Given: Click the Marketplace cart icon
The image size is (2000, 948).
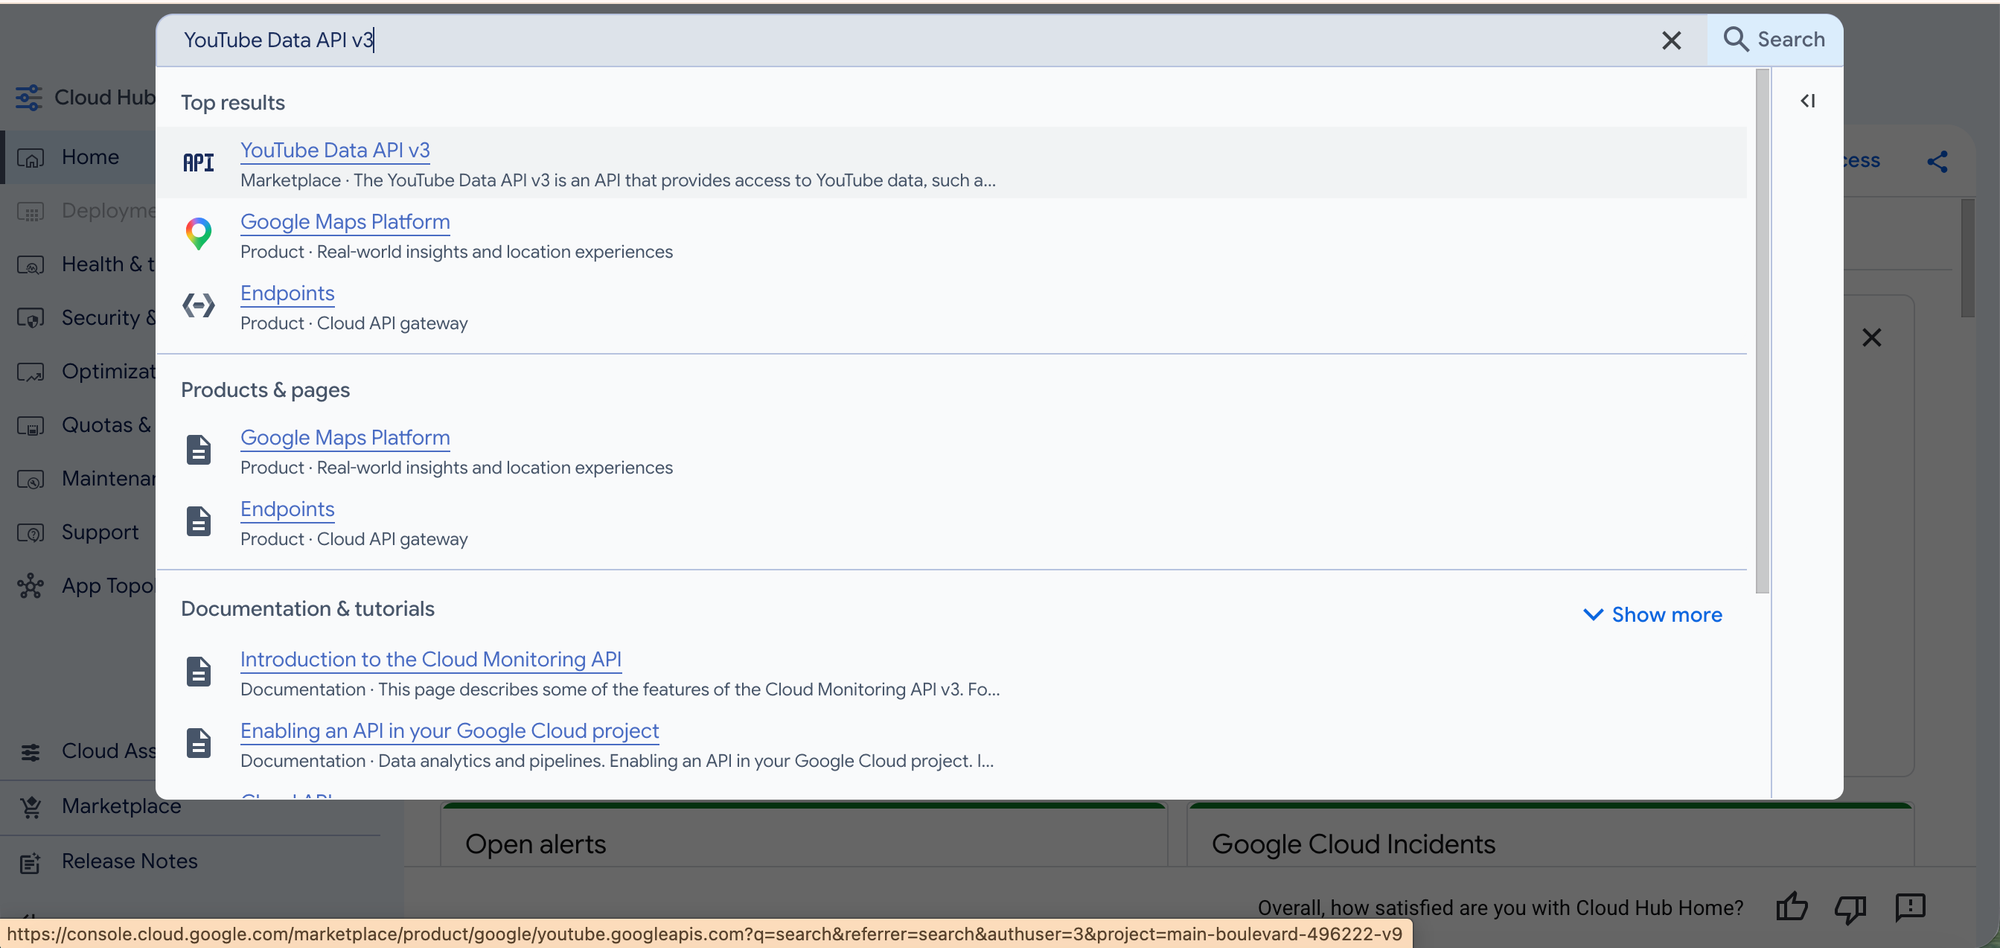Looking at the screenshot, I should click(x=31, y=807).
